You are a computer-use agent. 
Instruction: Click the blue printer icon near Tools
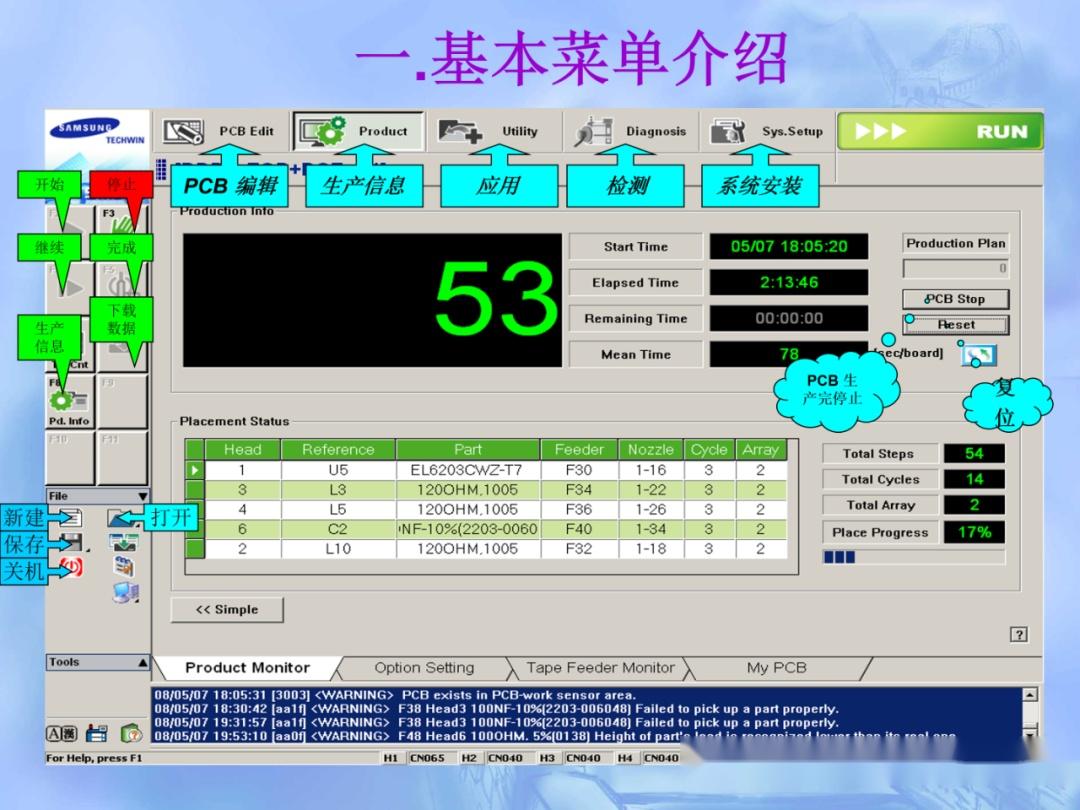96,734
